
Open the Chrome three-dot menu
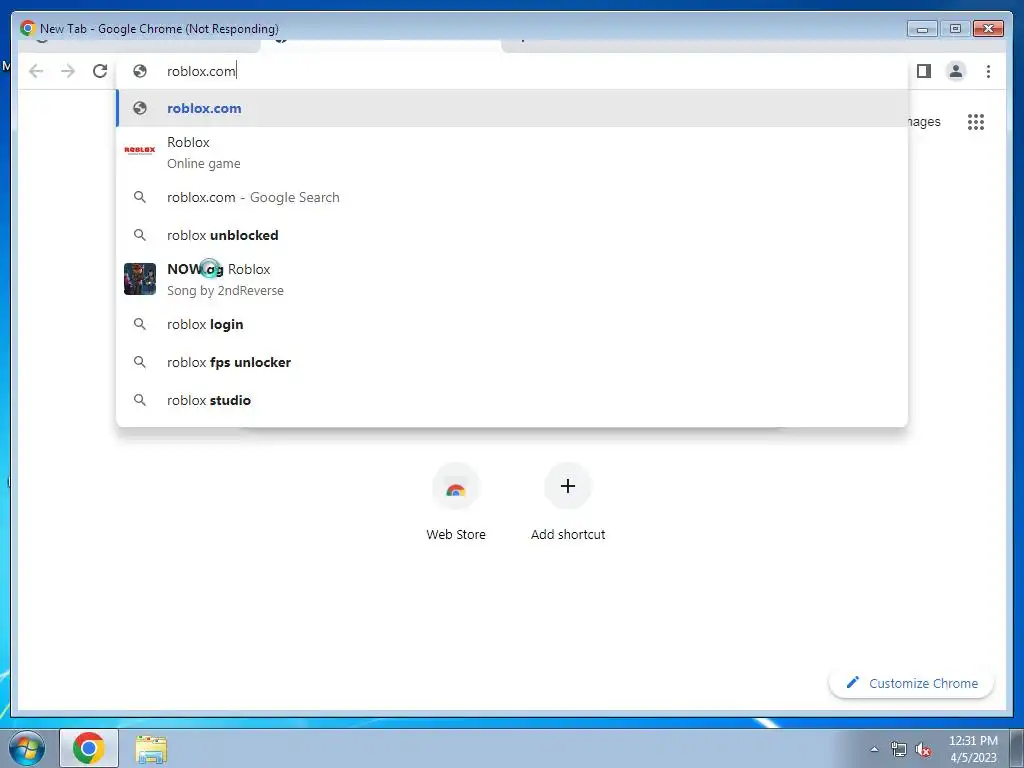click(x=988, y=71)
